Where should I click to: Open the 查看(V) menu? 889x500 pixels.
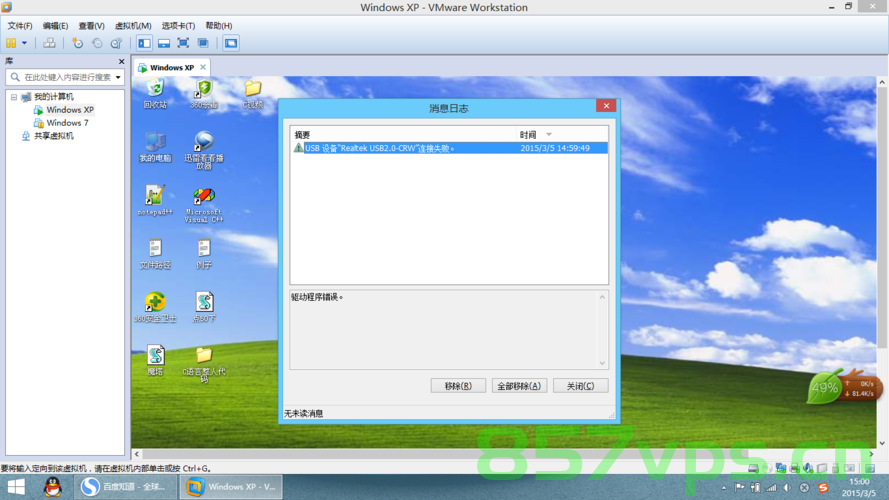(91, 26)
